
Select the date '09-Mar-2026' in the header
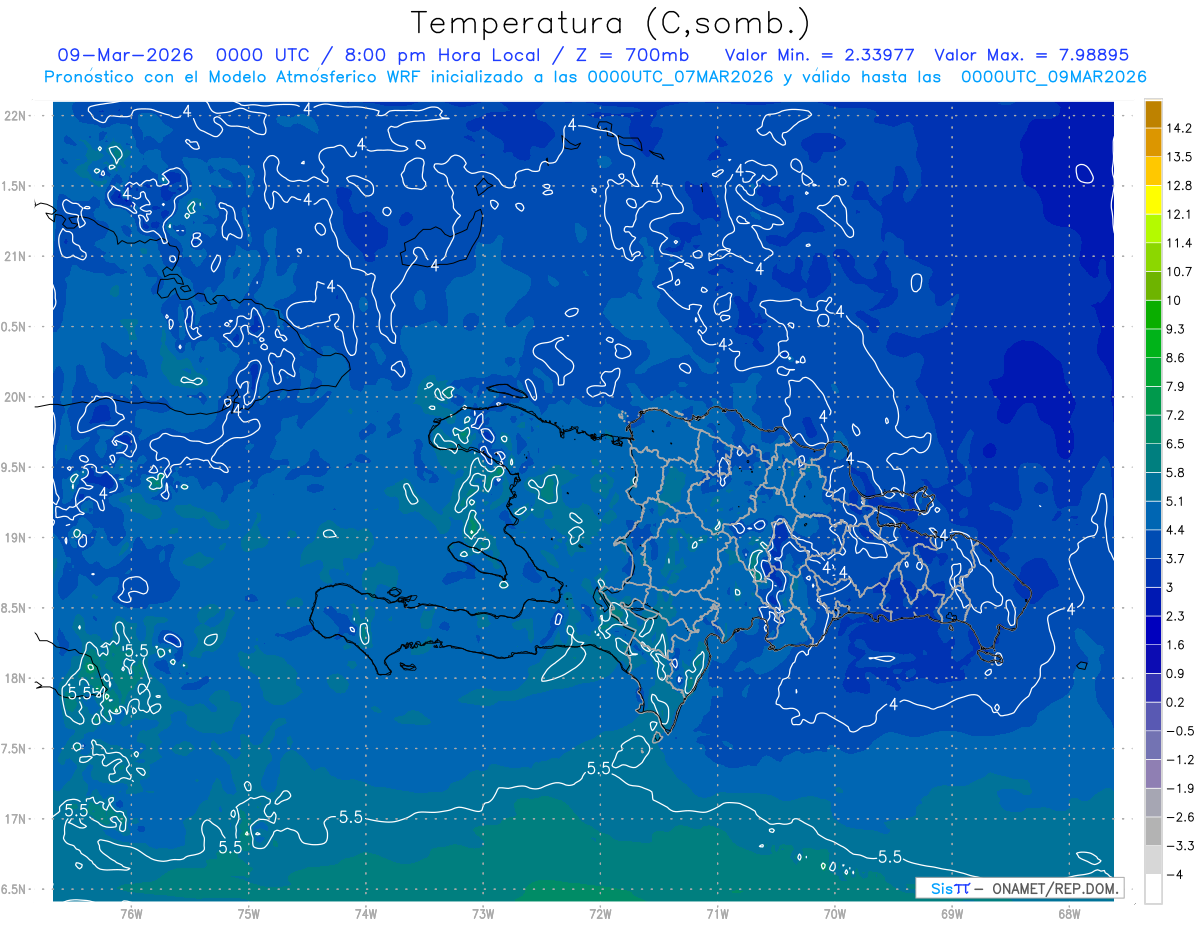(127, 55)
